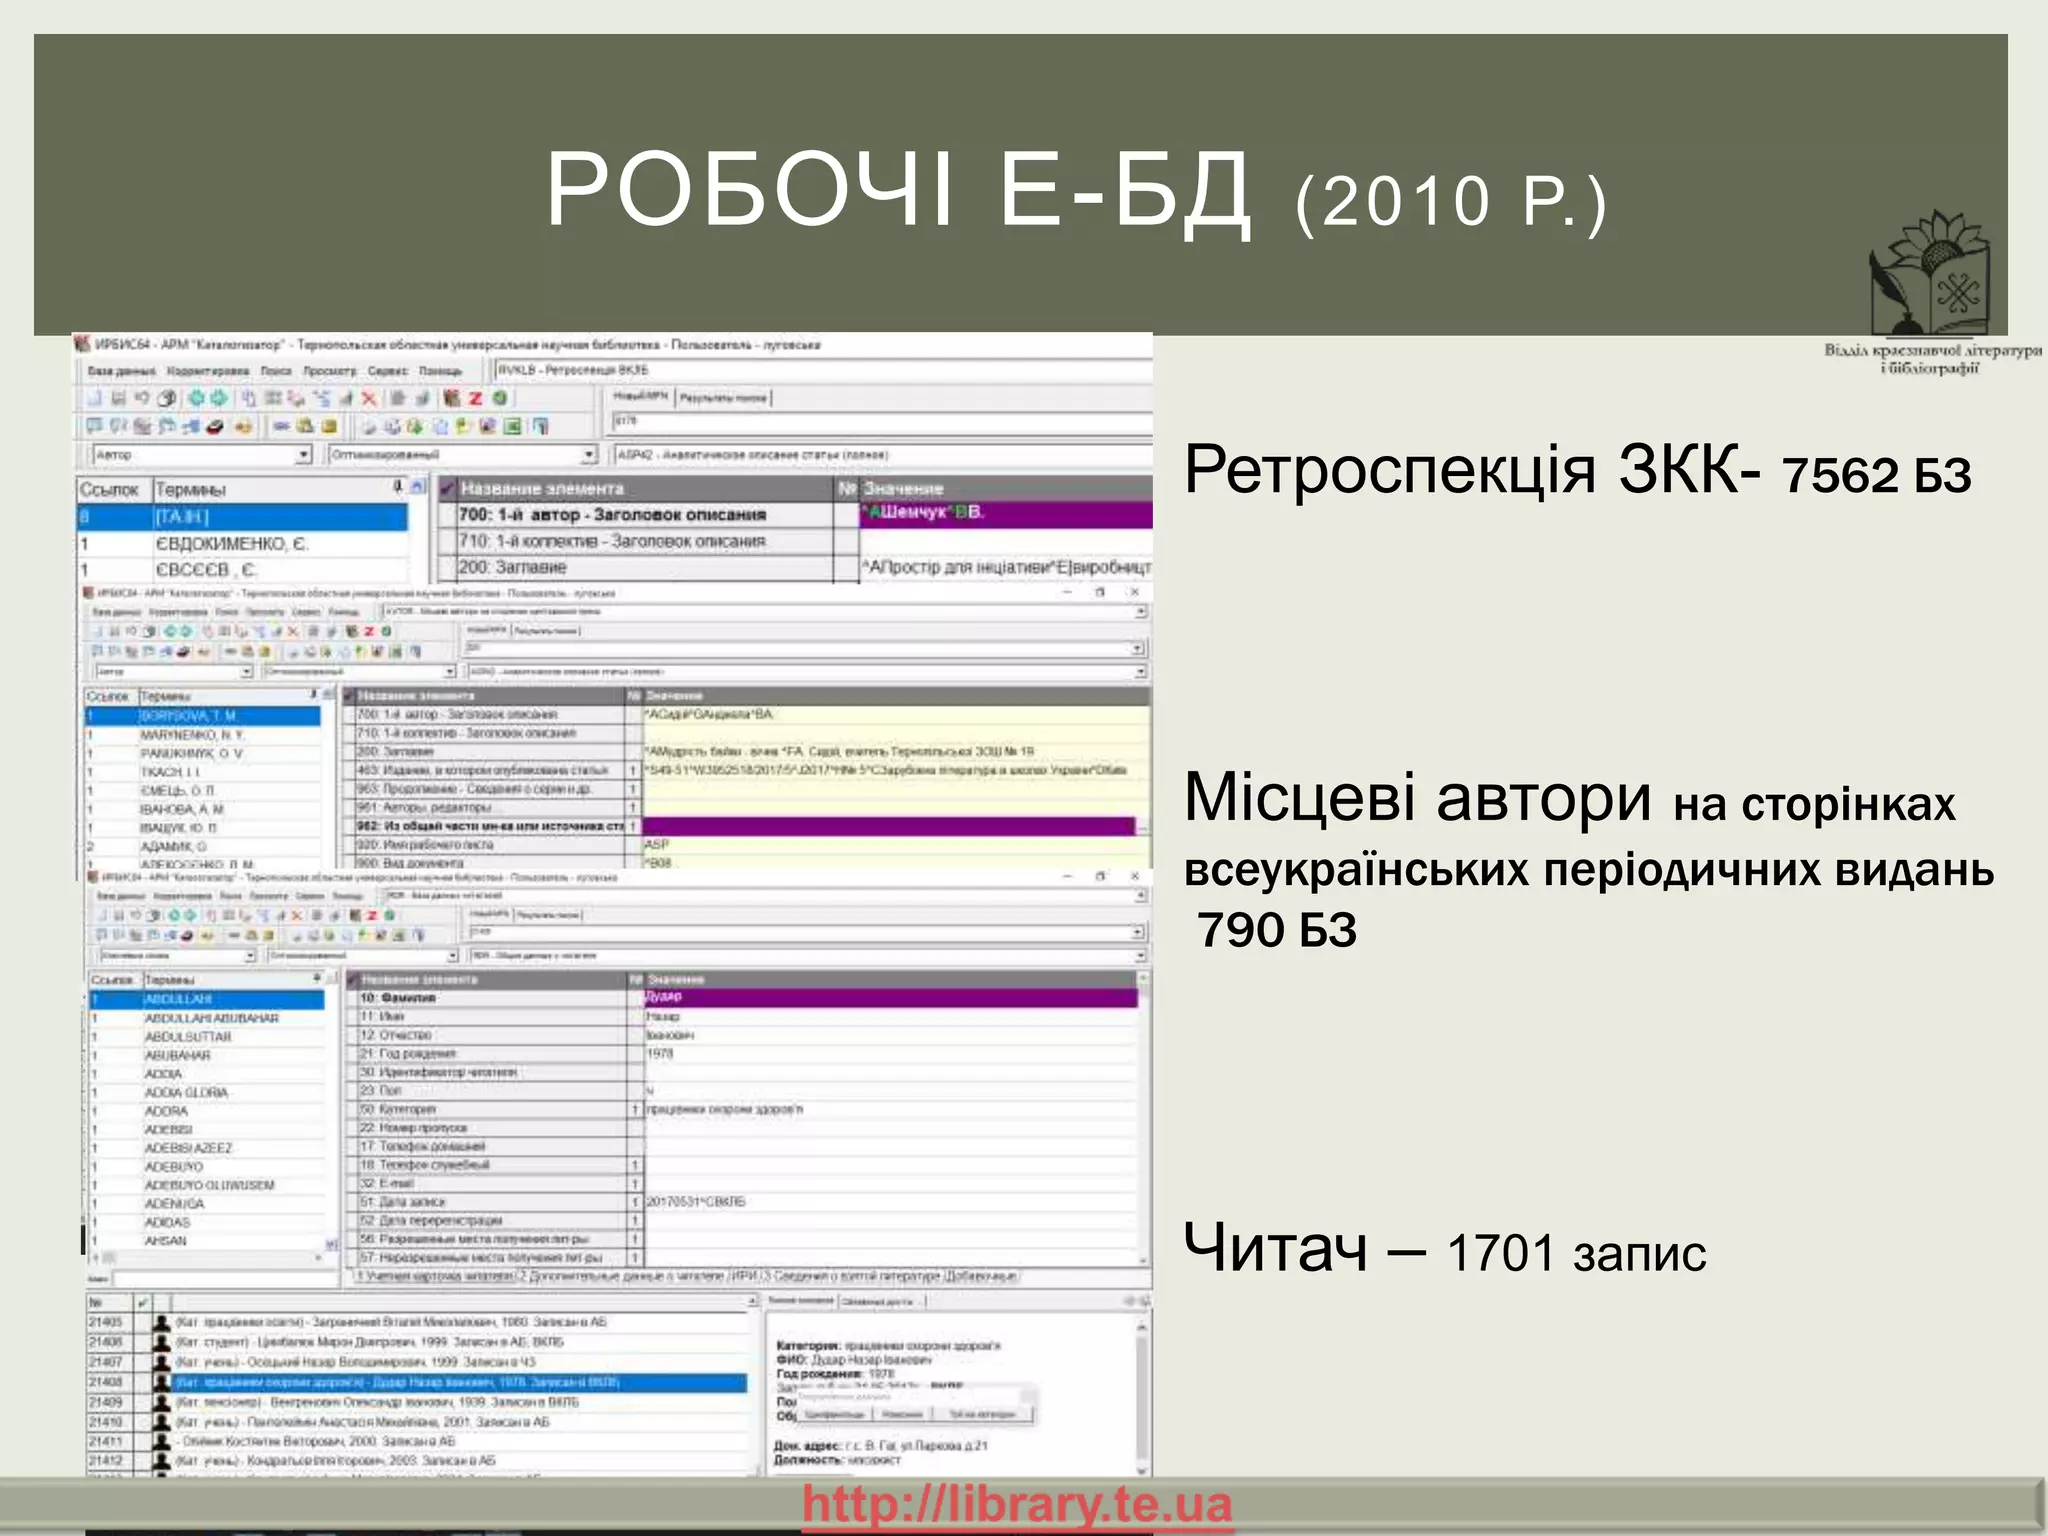
Task: Click the copy pages icon in top window toolbar
Action: tap(249, 398)
